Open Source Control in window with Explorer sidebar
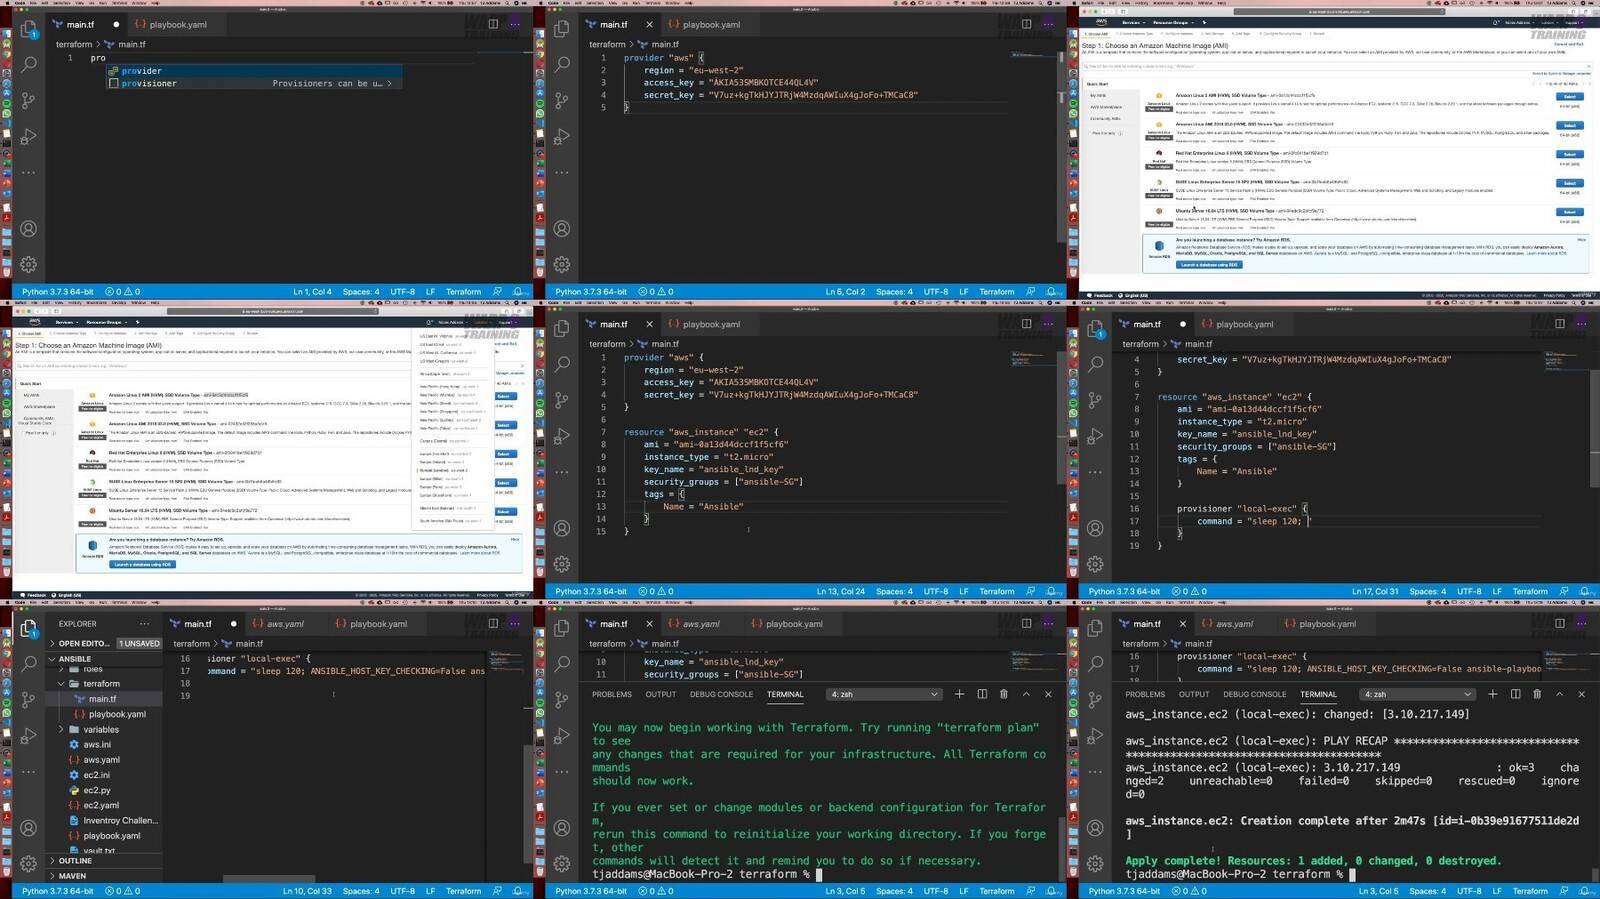Image resolution: width=1600 pixels, height=899 pixels. pyautogui.click(x=29, y=698)
